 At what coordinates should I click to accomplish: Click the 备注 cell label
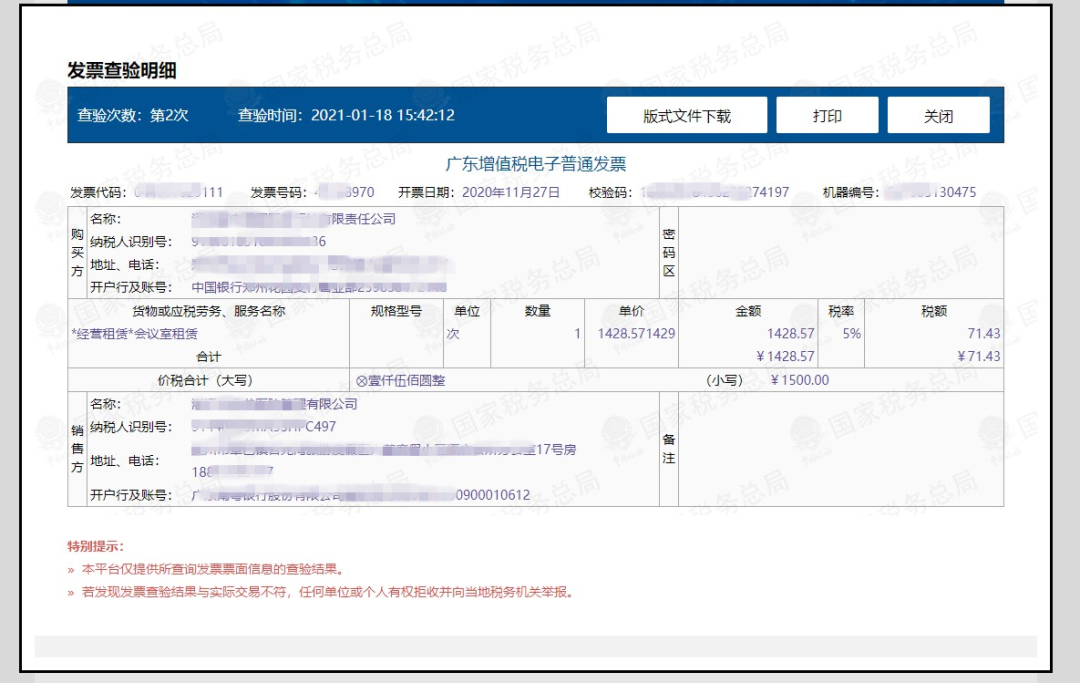pos(669,448)
